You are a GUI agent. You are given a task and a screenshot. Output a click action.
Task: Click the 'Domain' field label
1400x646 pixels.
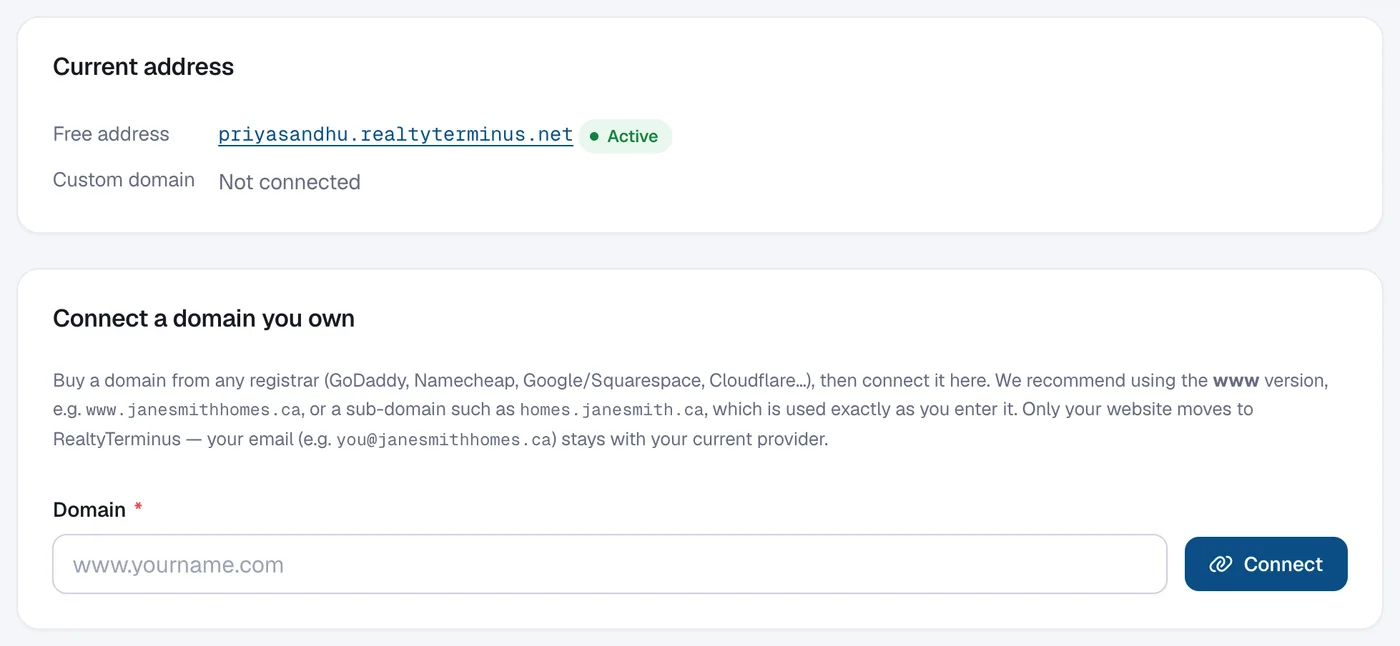(89, 509)
